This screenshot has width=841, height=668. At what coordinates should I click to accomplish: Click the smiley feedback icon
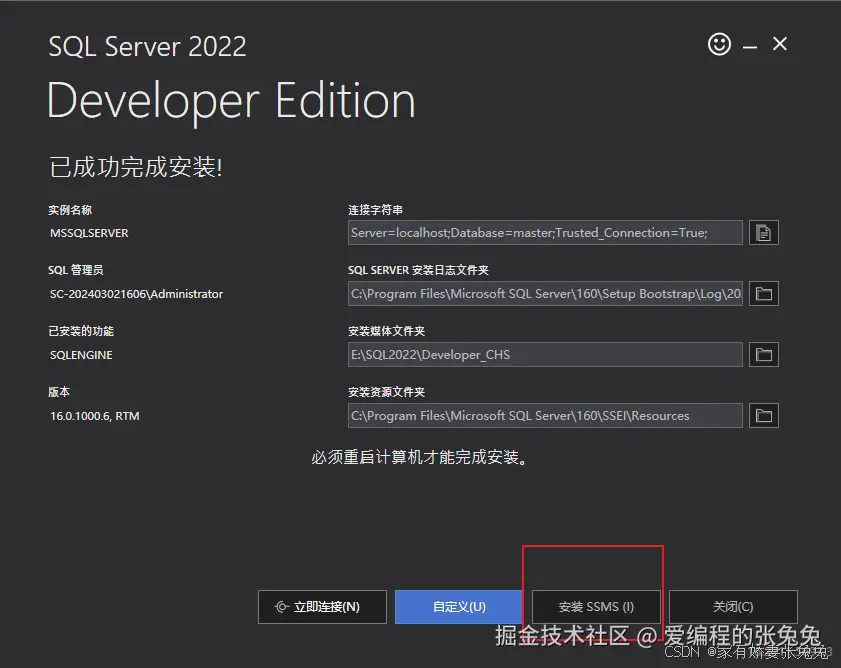719,44
